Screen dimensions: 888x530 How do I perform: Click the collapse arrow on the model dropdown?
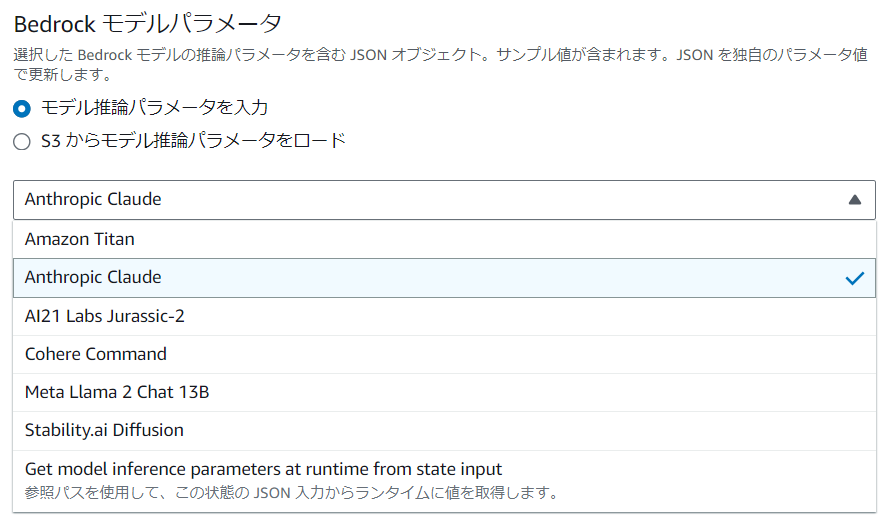coord(854,200)
